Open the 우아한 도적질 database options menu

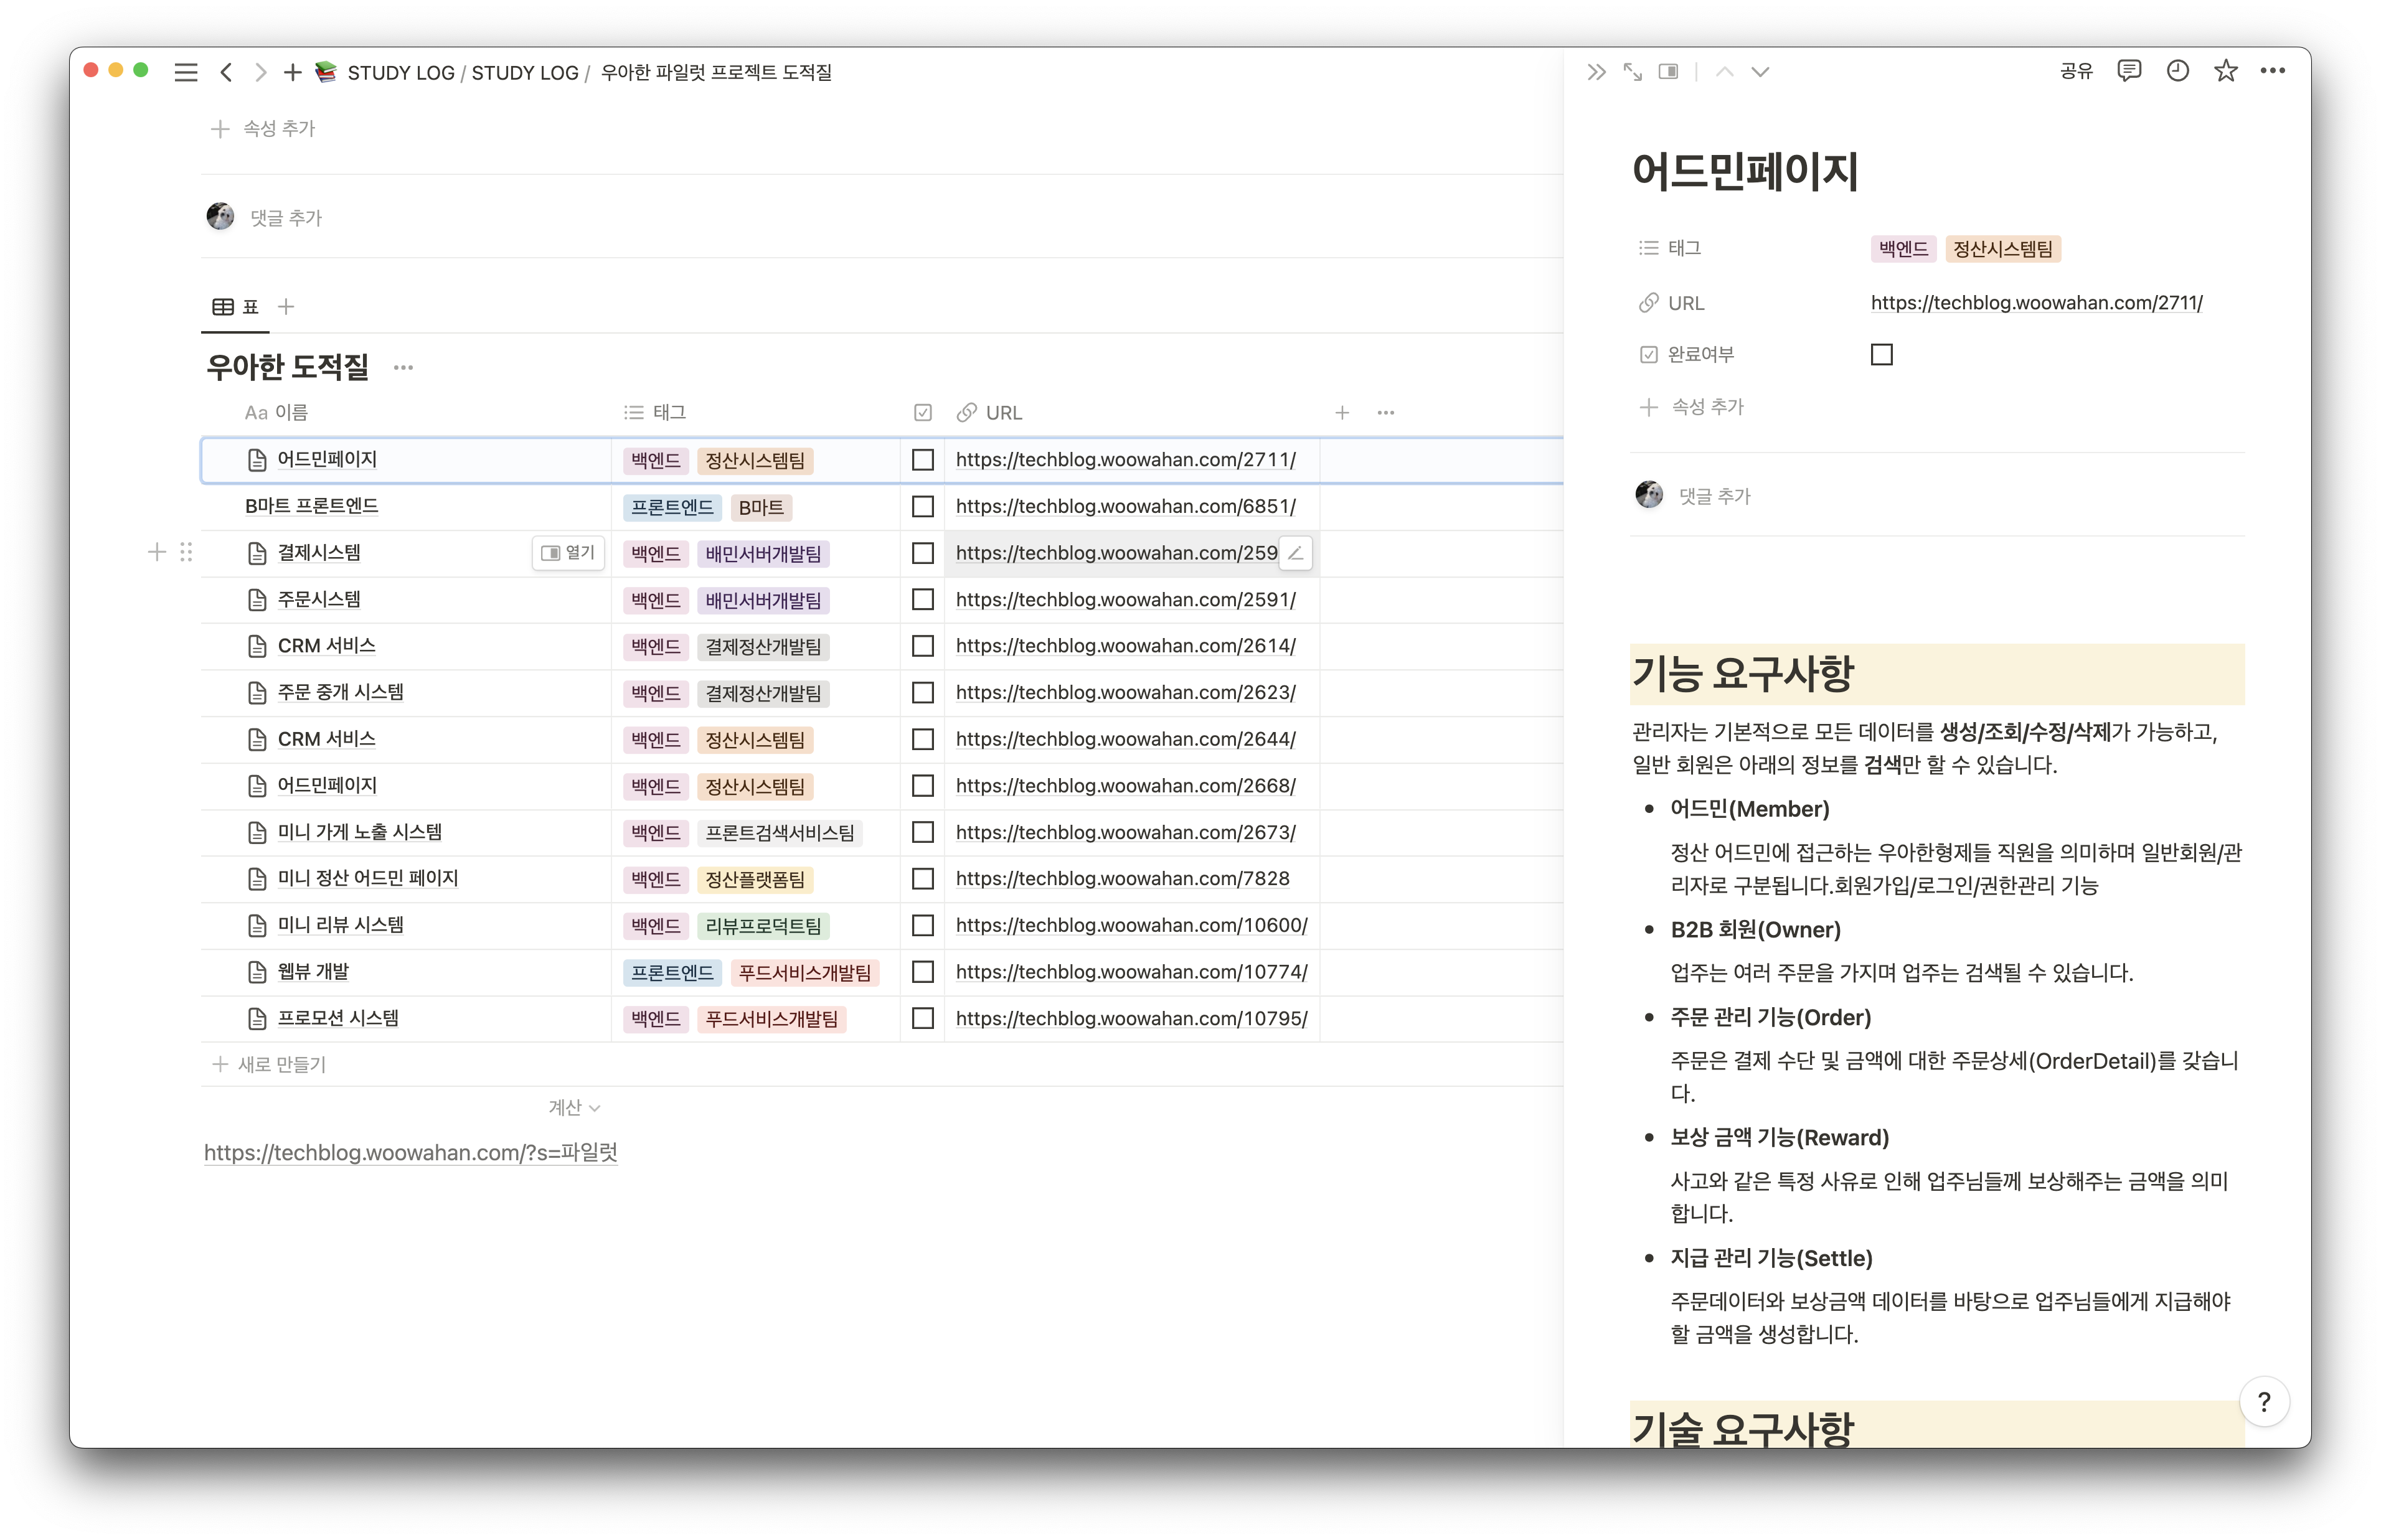tap(403, 368)
